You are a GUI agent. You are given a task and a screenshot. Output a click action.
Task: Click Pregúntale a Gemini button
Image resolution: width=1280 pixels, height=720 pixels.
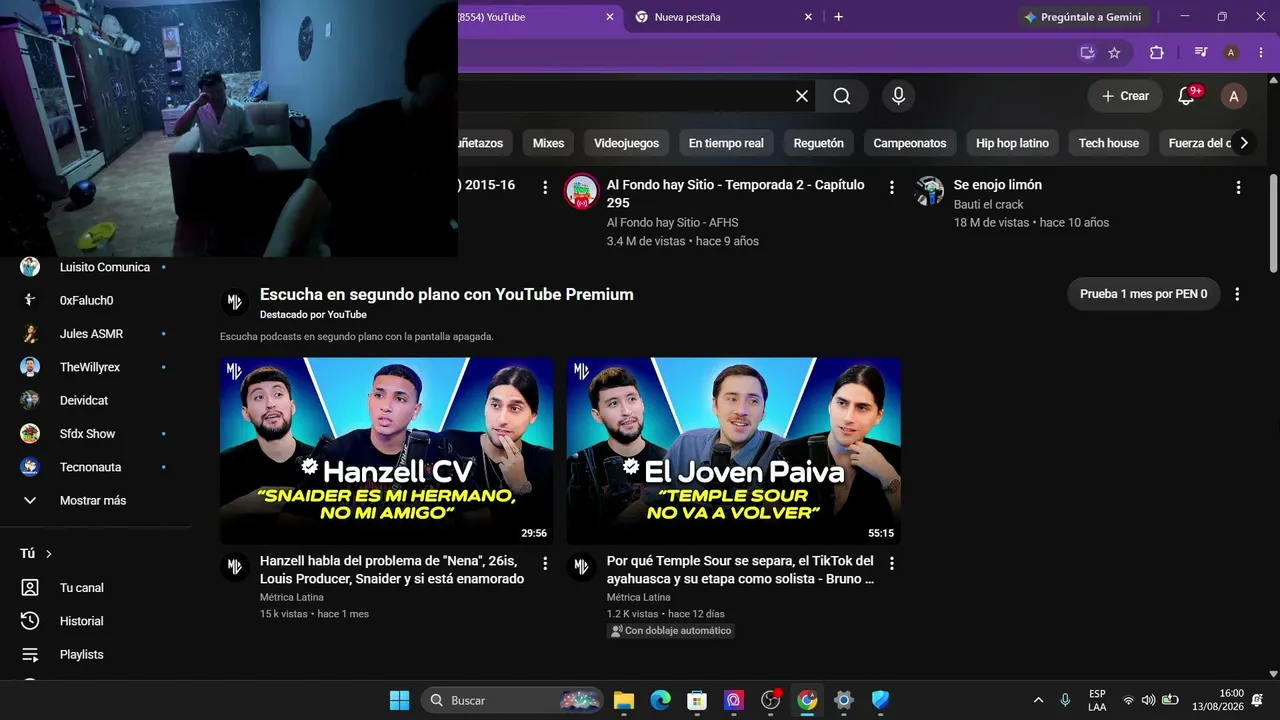(1082, 17)
